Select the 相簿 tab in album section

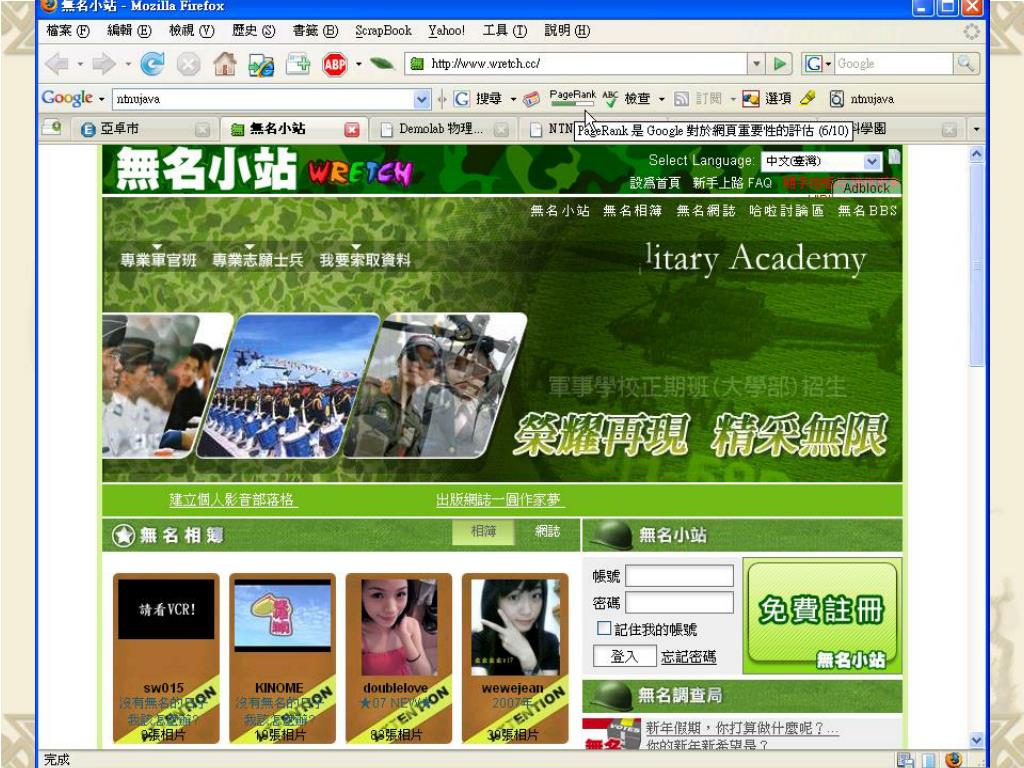tap(483, 532)
